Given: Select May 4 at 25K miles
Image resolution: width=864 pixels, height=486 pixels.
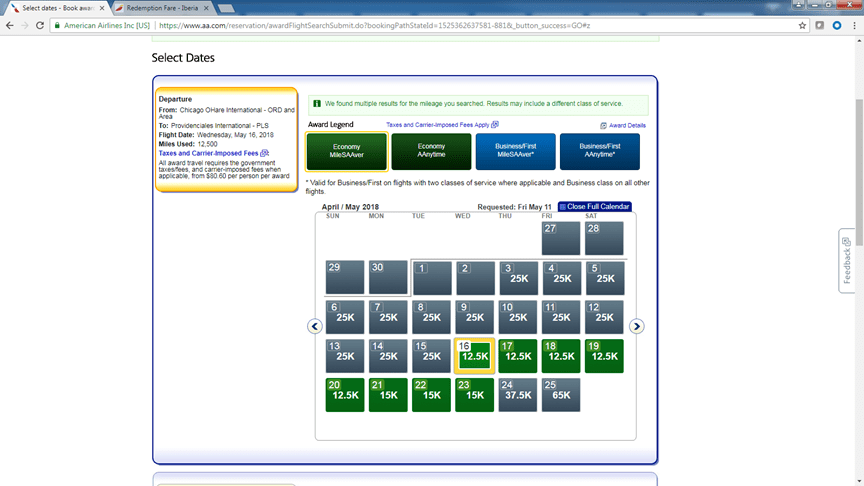Looking at the screenshot, I should 561,278.
